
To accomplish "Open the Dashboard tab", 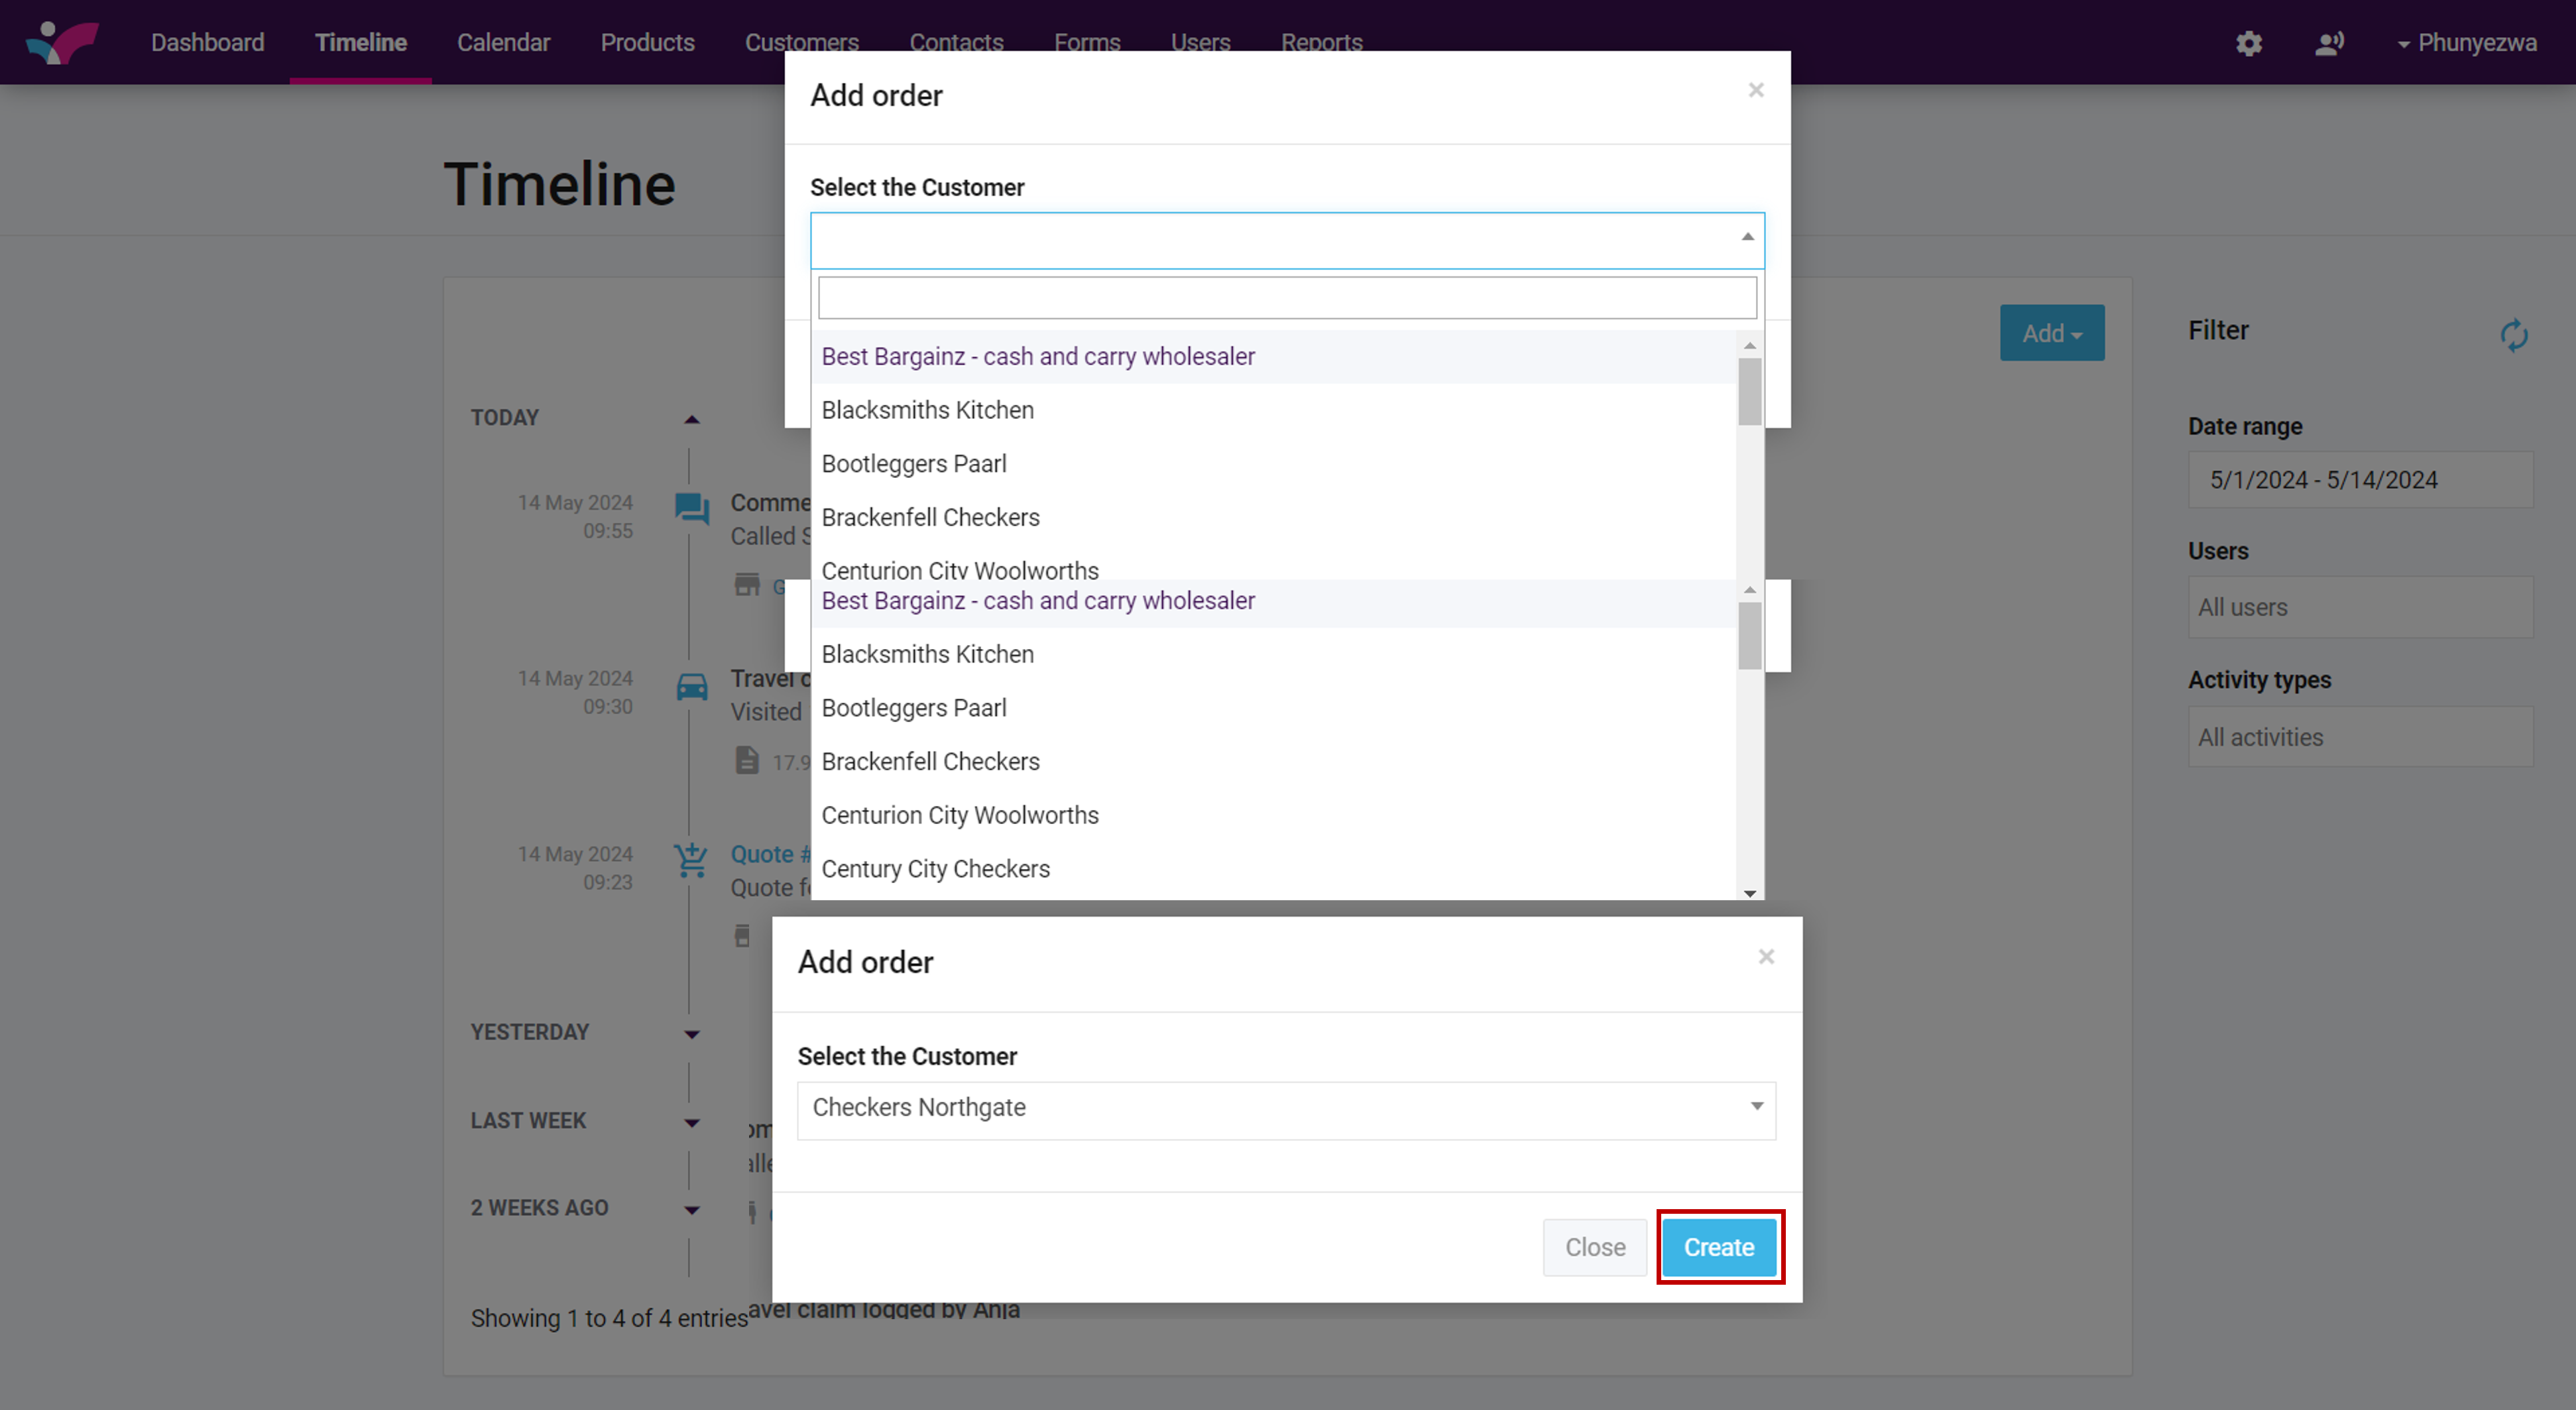I will coord(207,43).
